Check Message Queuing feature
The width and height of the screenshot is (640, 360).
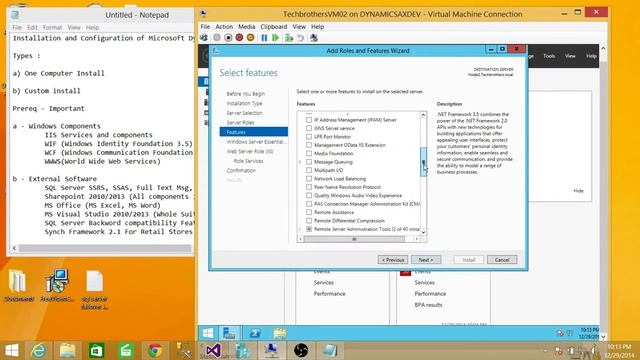[x=309, y=162]
